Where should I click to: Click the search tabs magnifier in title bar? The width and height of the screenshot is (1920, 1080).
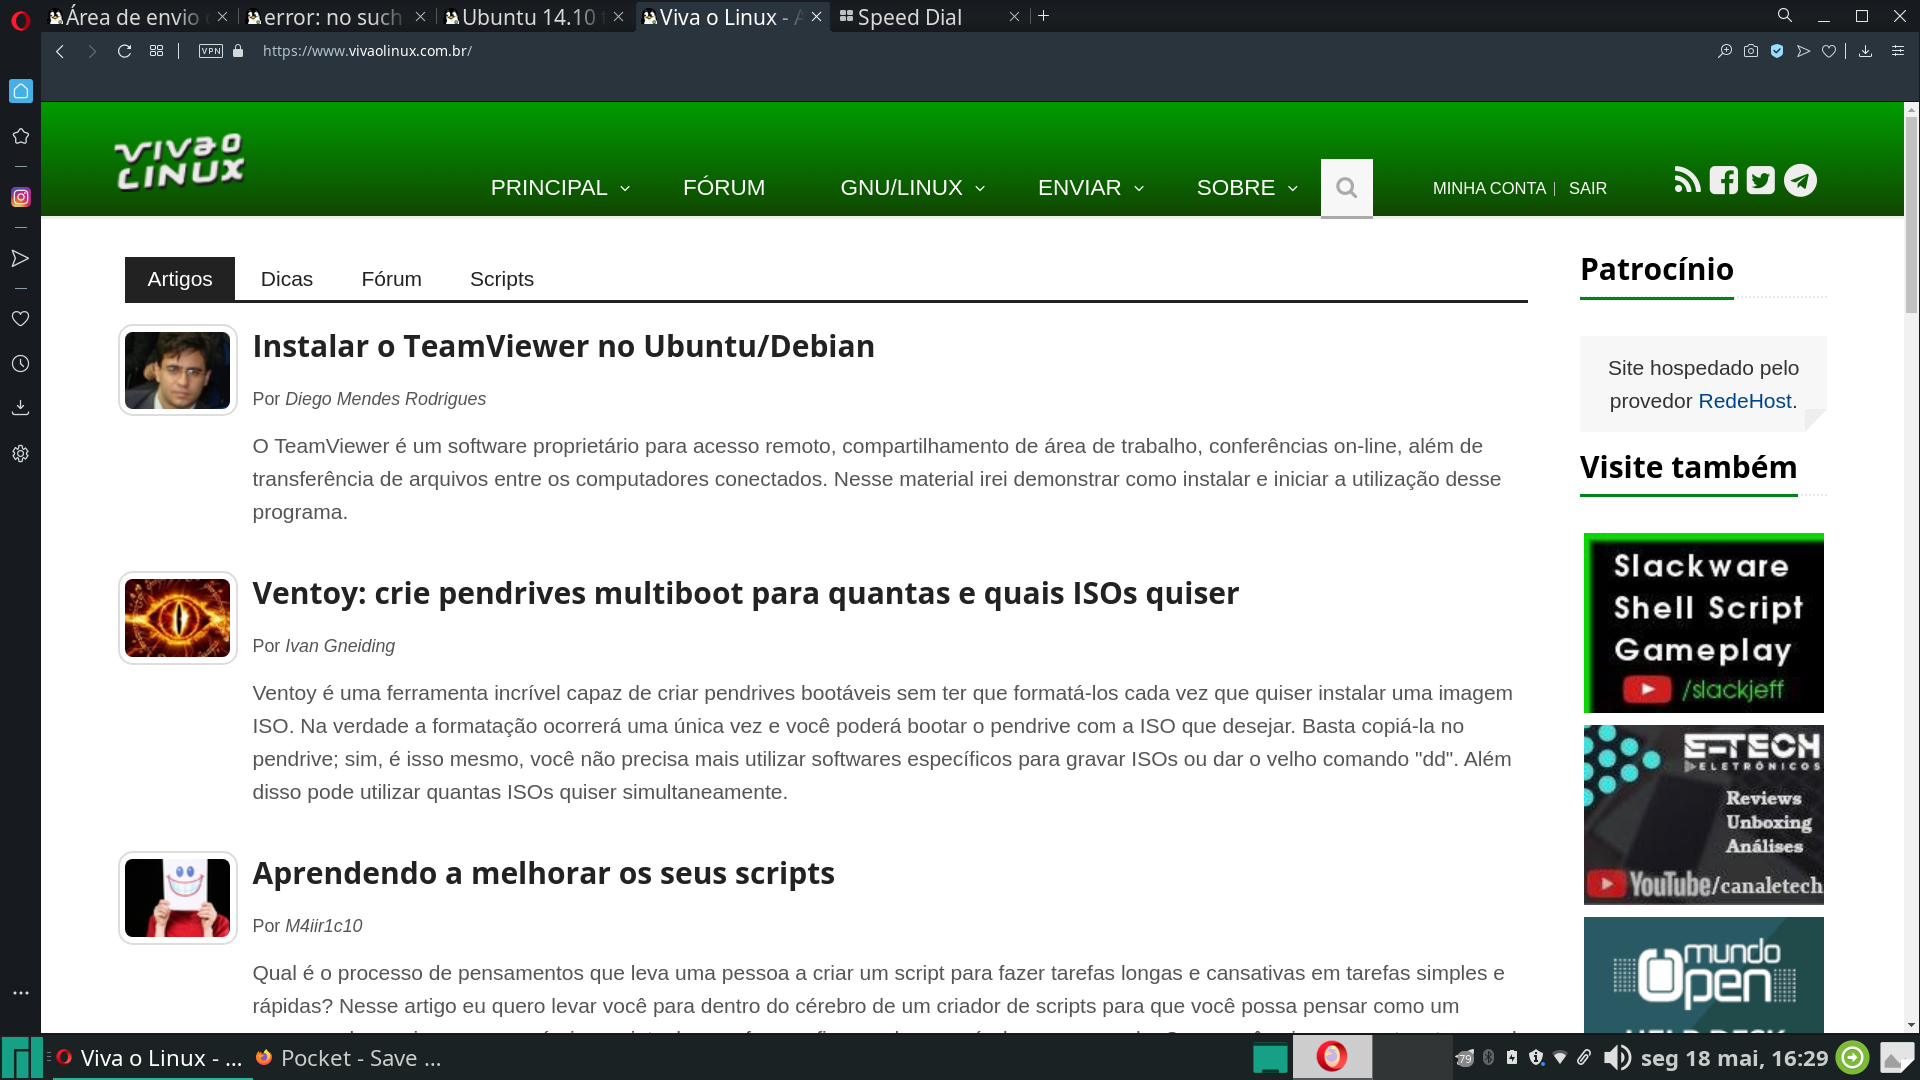[x=1784, y=16]
